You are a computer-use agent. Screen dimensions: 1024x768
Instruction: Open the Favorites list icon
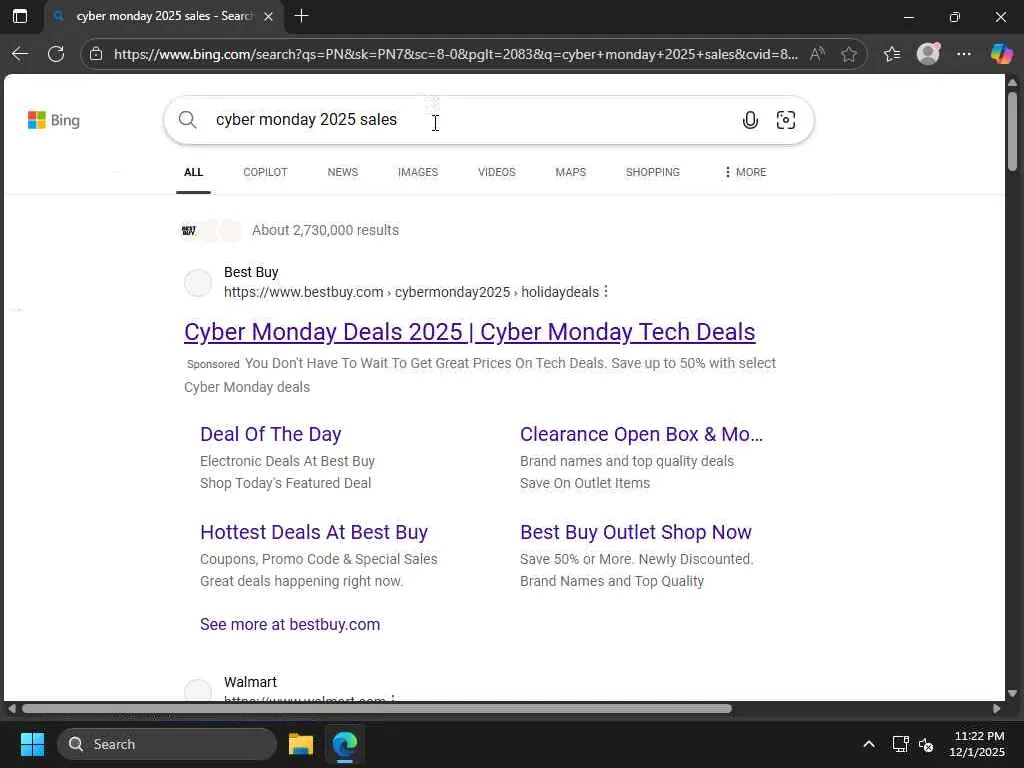(892, 54)
